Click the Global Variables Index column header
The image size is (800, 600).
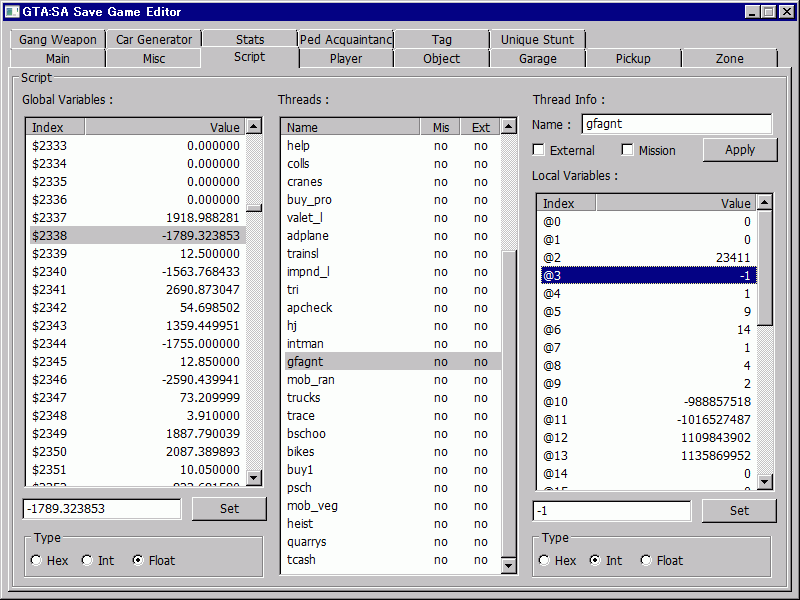[55, 127]
